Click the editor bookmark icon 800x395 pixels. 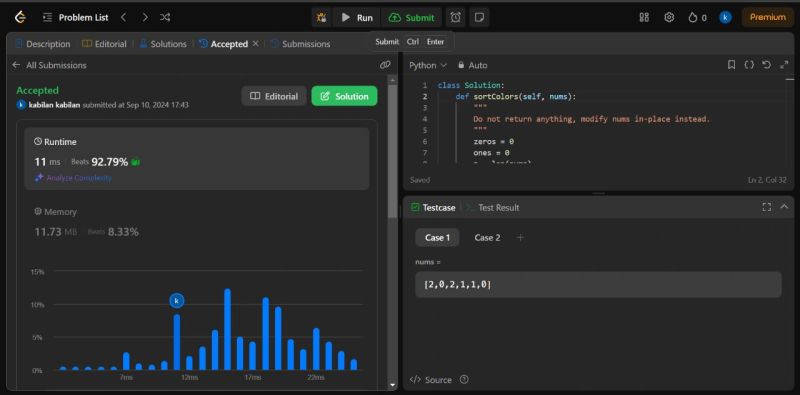point(731,65)
